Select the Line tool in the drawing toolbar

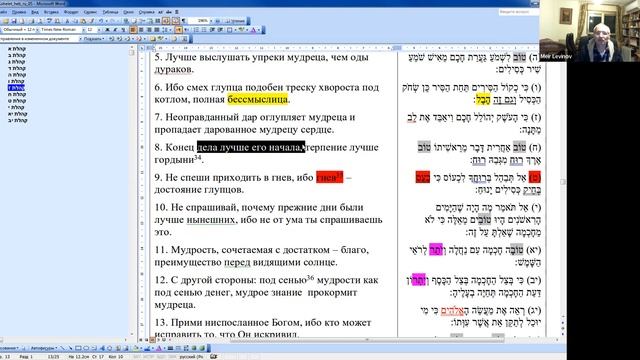click(62, 348)
